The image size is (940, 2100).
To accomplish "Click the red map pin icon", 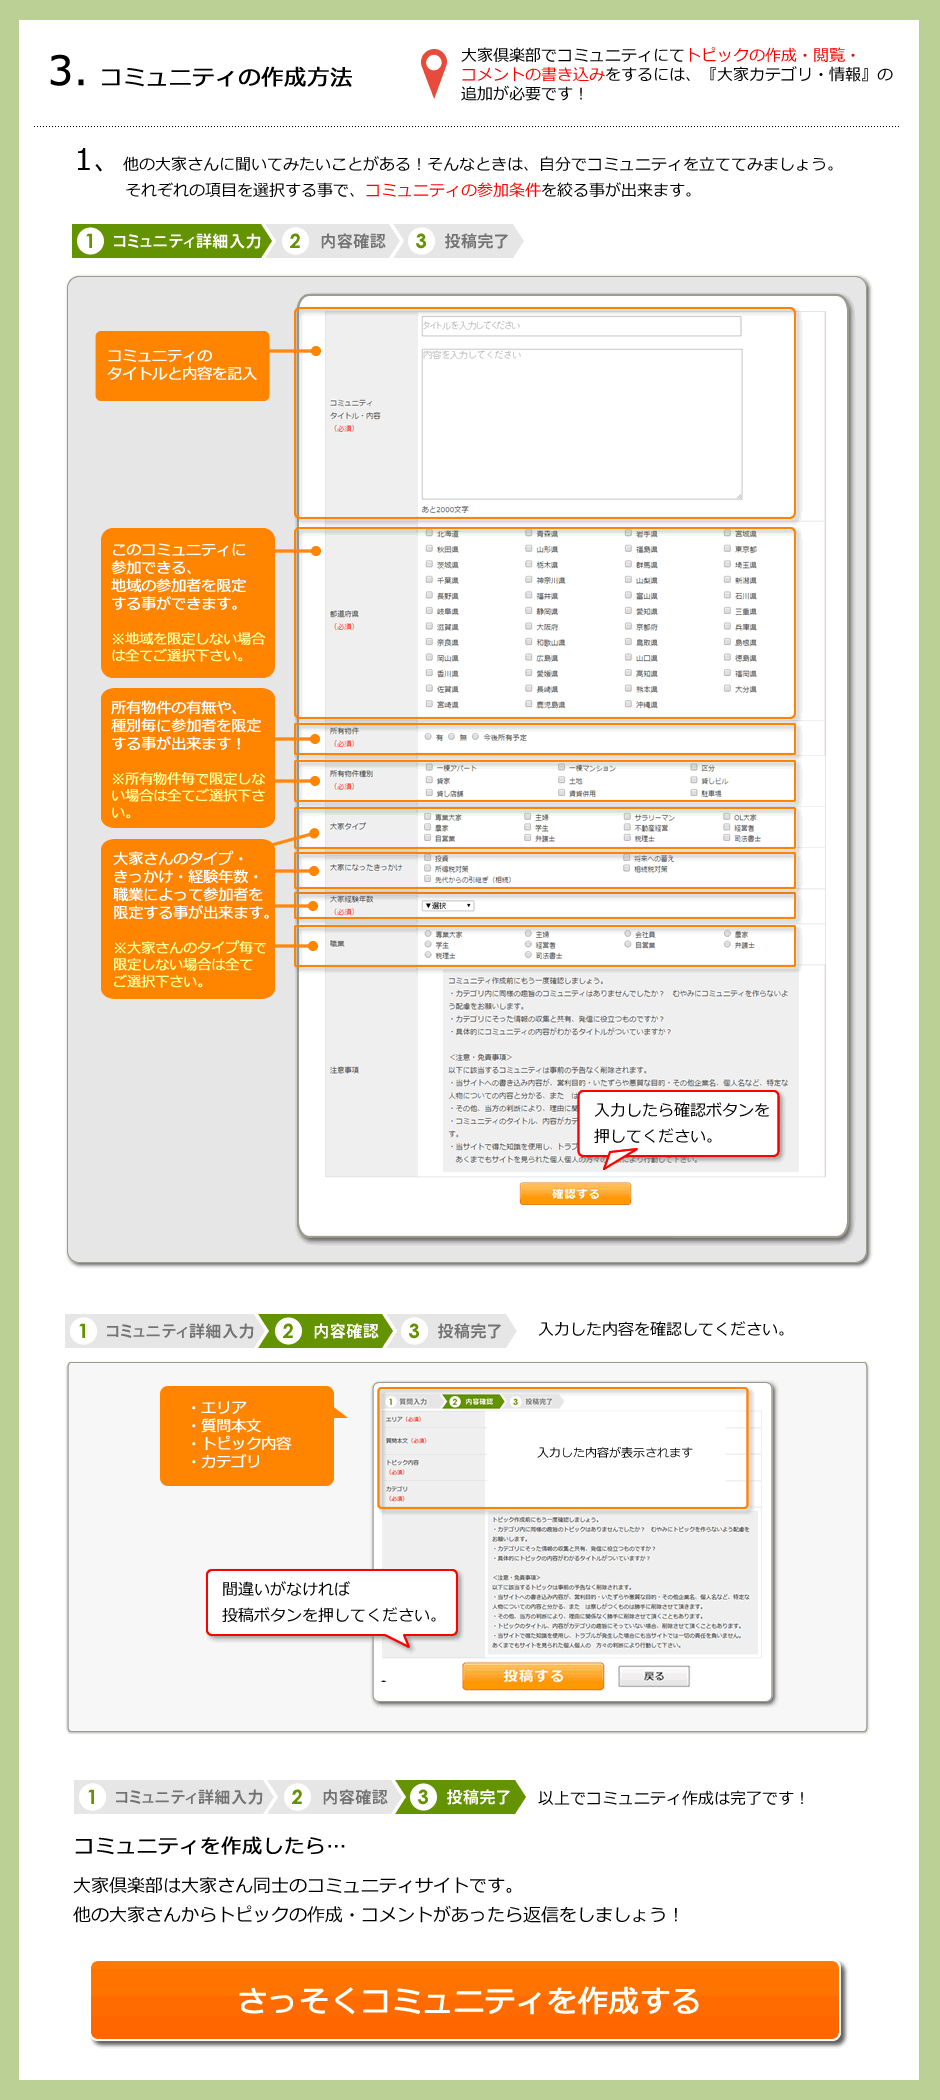I will [x=433, y=72].
